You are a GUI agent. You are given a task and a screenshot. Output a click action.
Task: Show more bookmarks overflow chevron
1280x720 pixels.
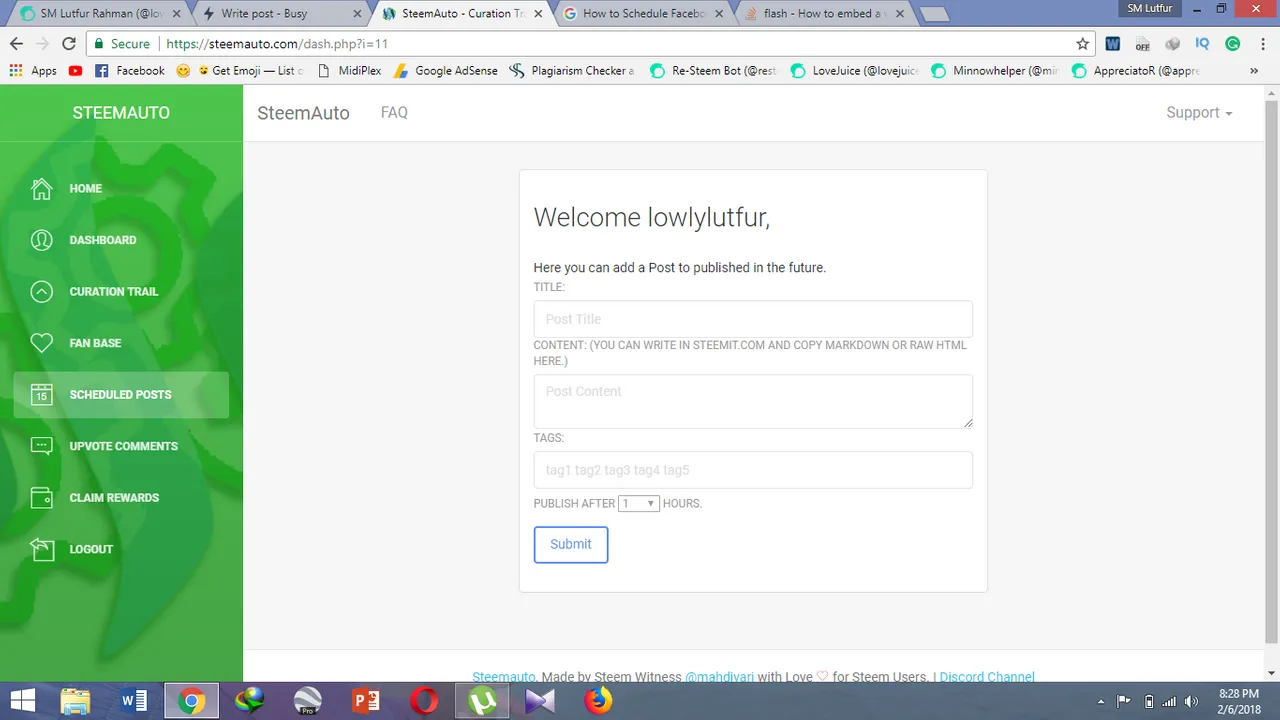pos(1254,71)
